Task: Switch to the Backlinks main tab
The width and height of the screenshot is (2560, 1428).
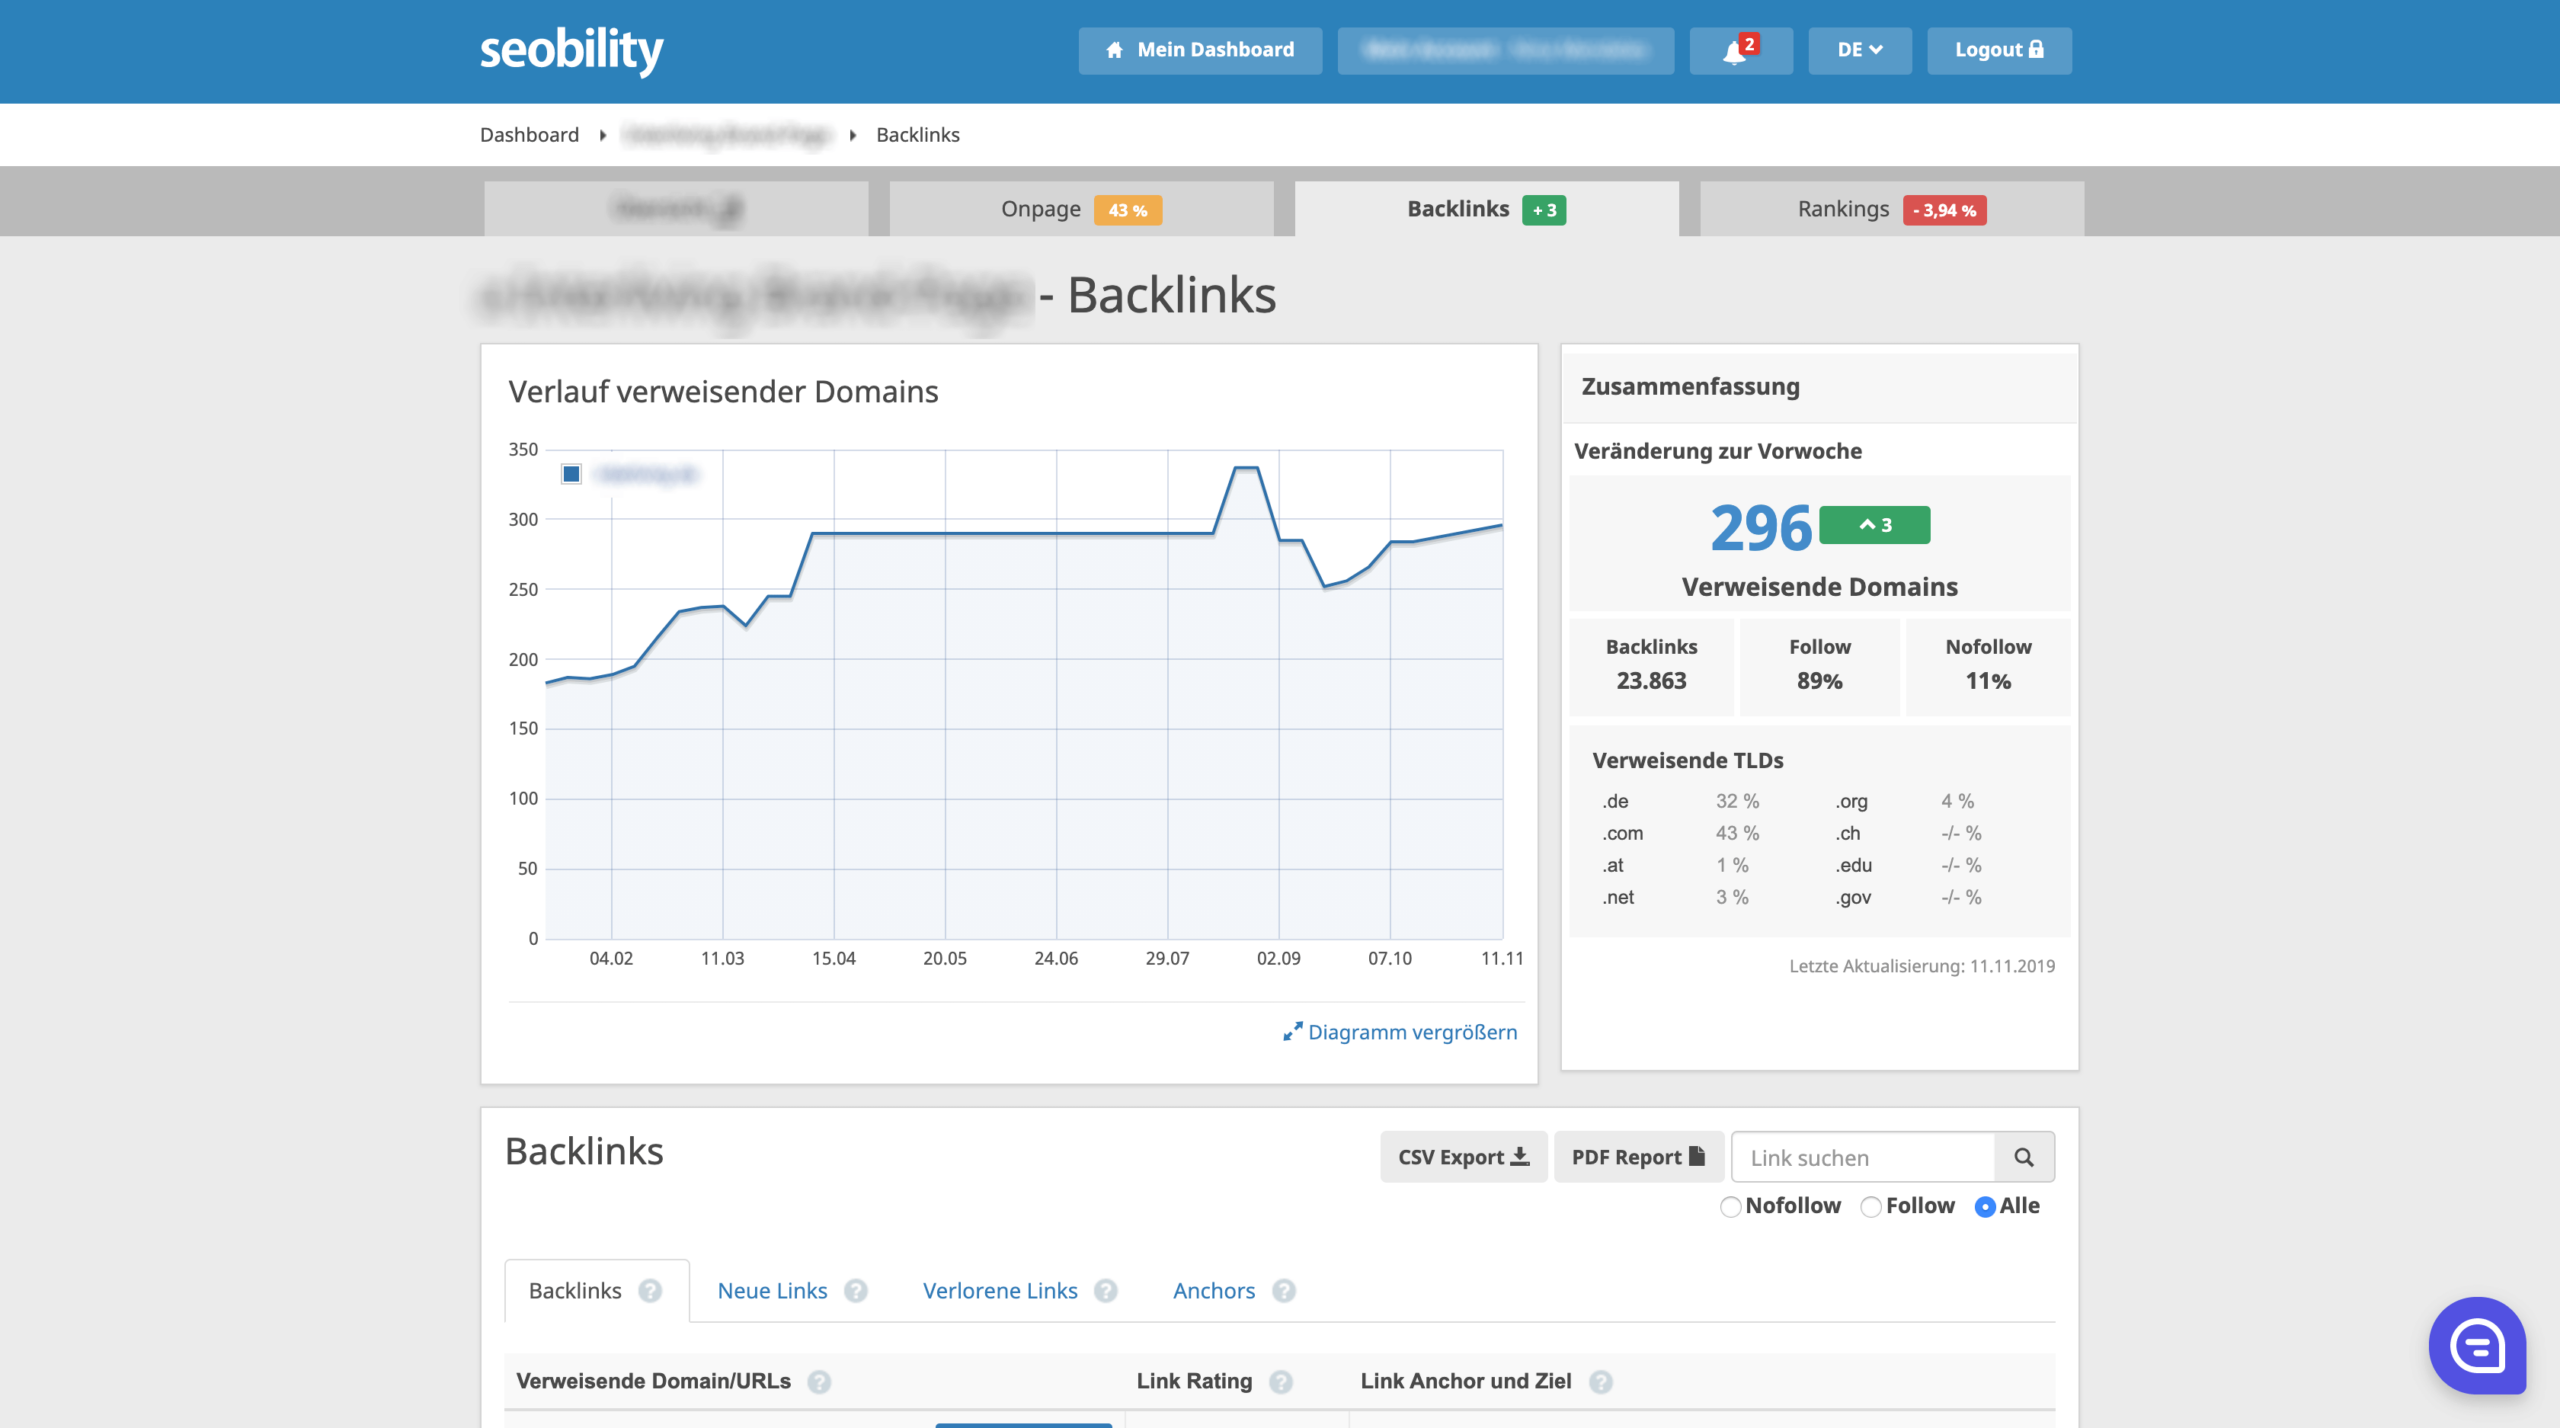Action: pyautogui.click(x=1486, y=209)
